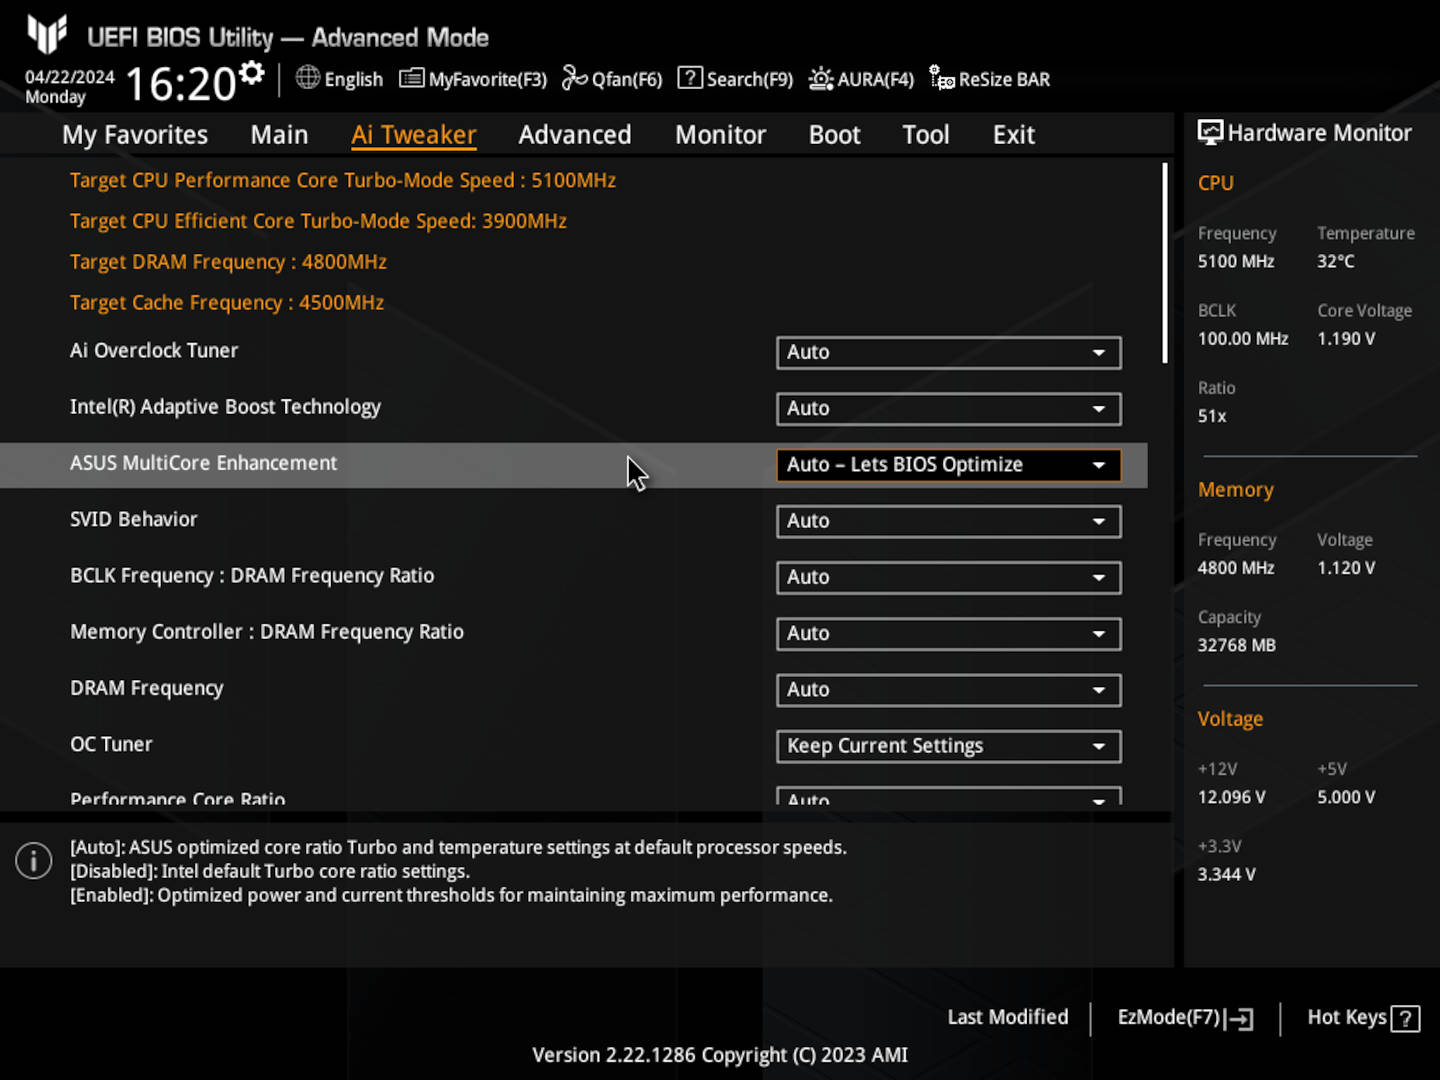1440x1080 pixels.
Task: Click CPU temperature value 32°C
Action: (1336, 261)
